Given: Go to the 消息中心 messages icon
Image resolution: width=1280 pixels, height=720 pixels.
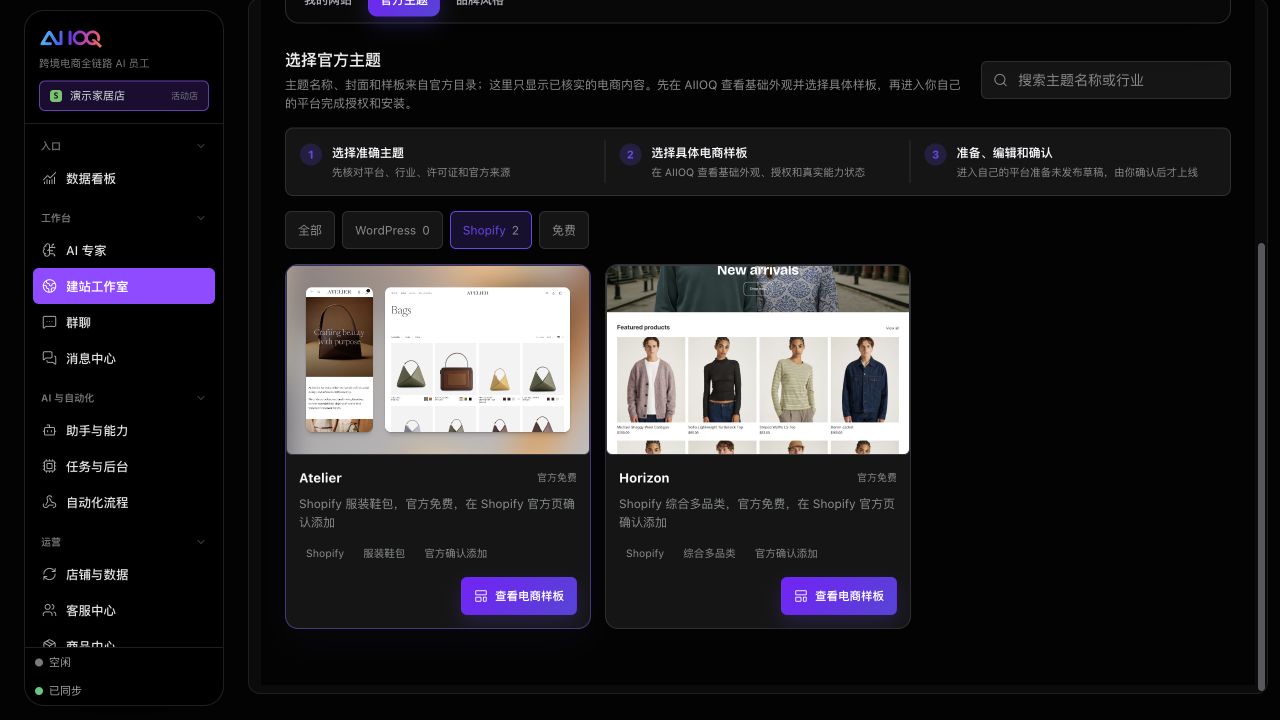Looking at the screenshot, I should click(x=49, y=359).
